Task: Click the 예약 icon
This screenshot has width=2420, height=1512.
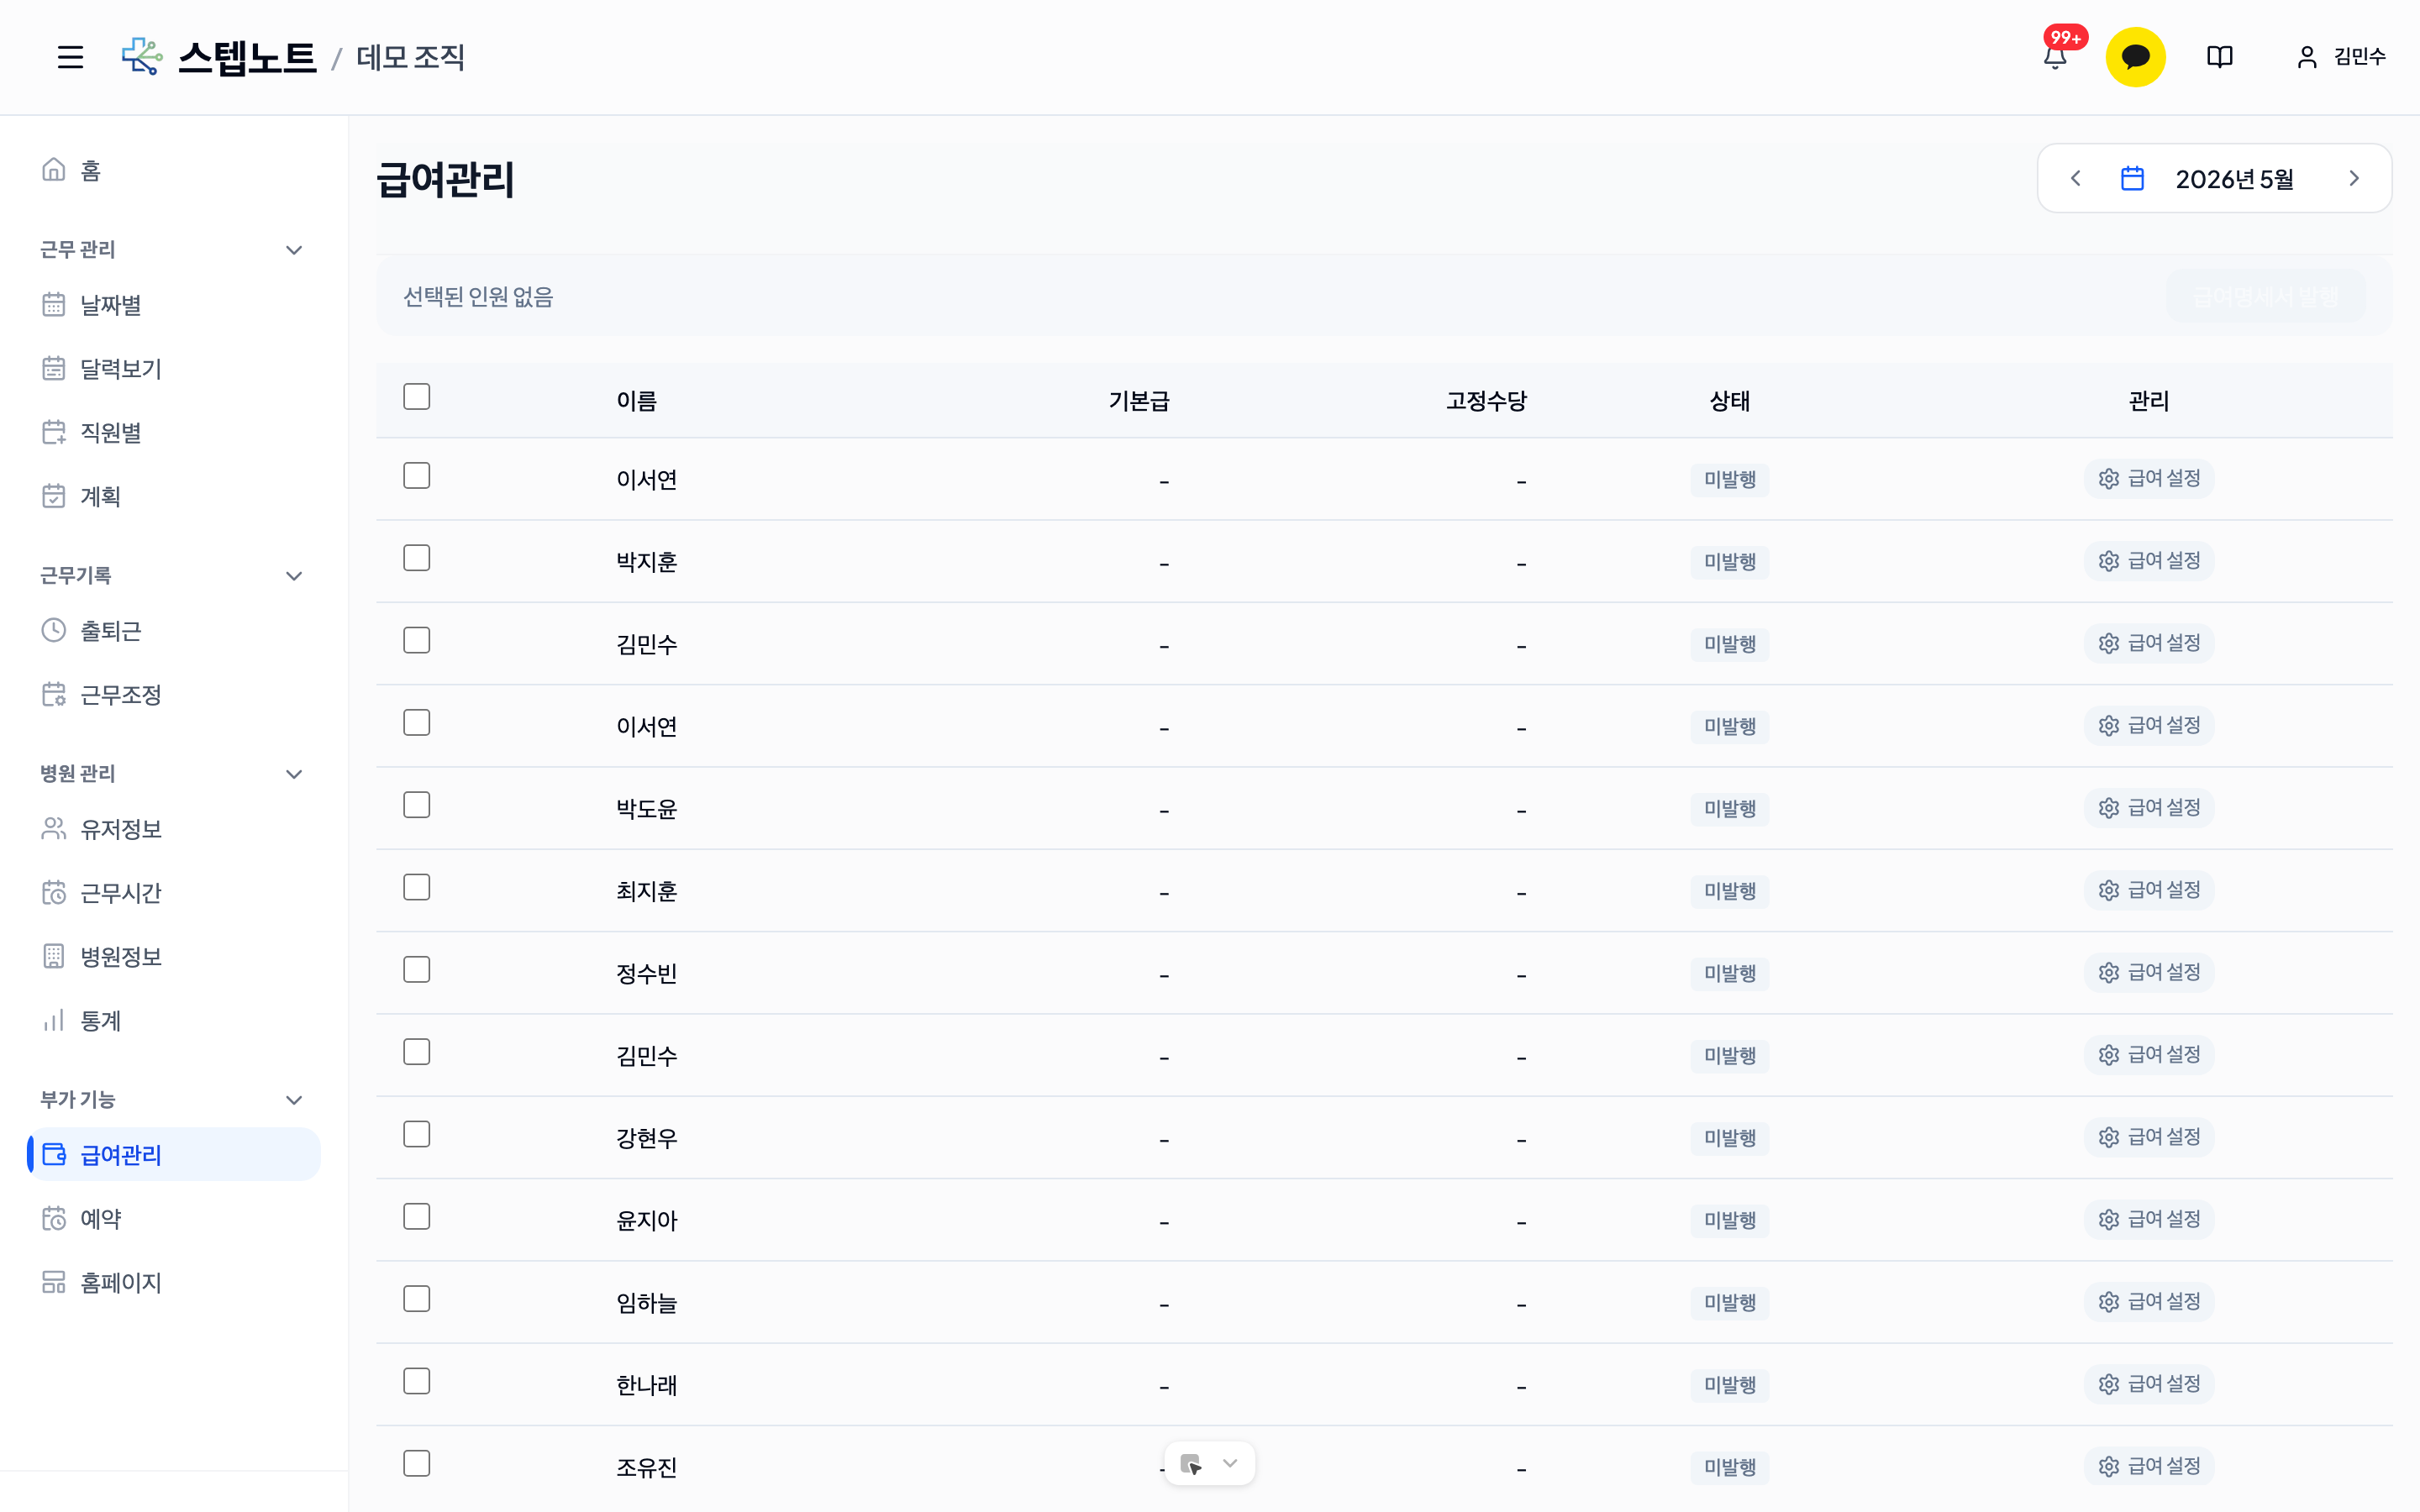Action: (x=54, y=1218)
